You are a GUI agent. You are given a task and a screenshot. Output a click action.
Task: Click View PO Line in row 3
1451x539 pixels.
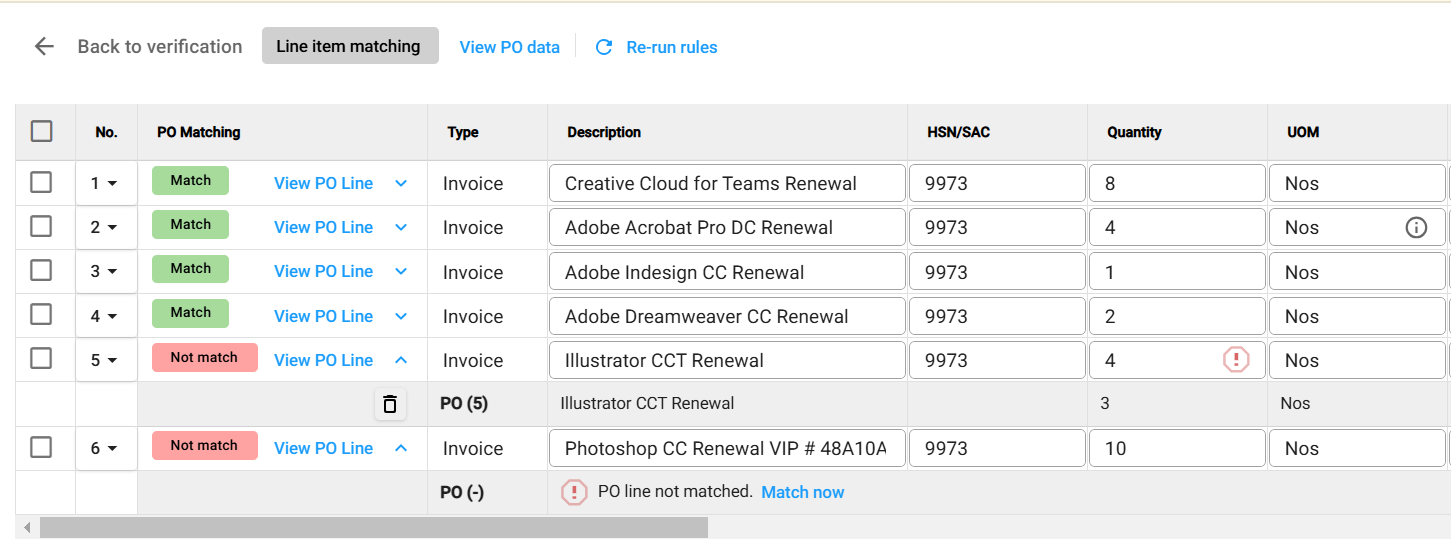coord(323,271)
